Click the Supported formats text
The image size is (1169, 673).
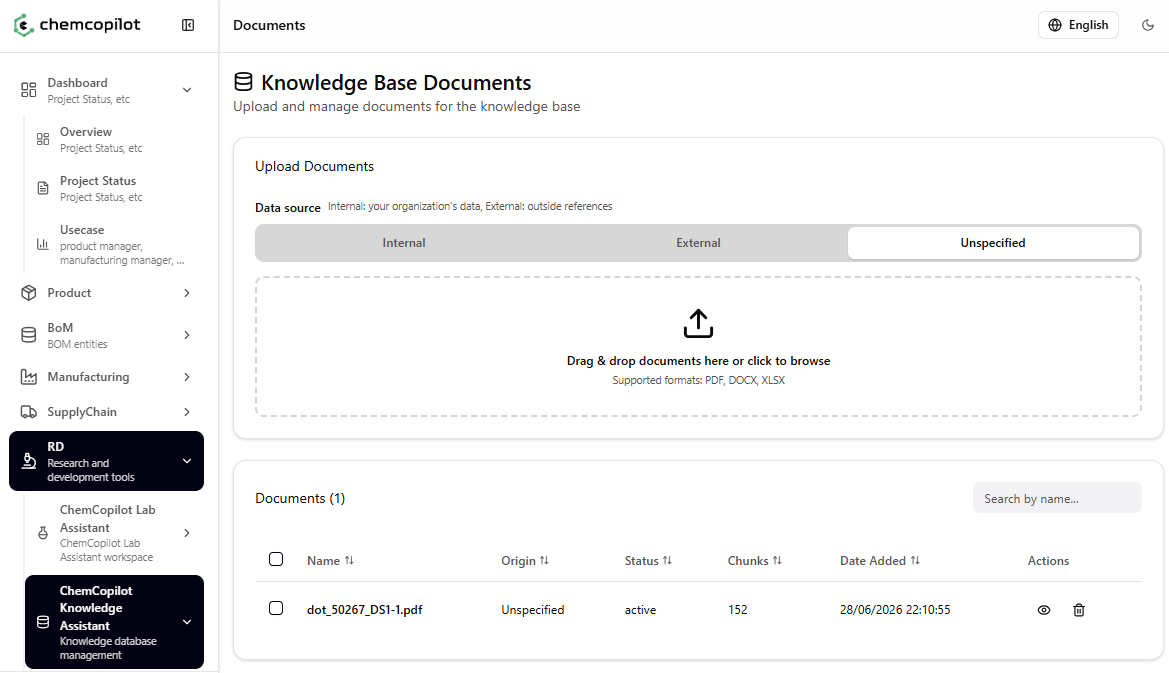pyautogui.click(x=699, y=380)
